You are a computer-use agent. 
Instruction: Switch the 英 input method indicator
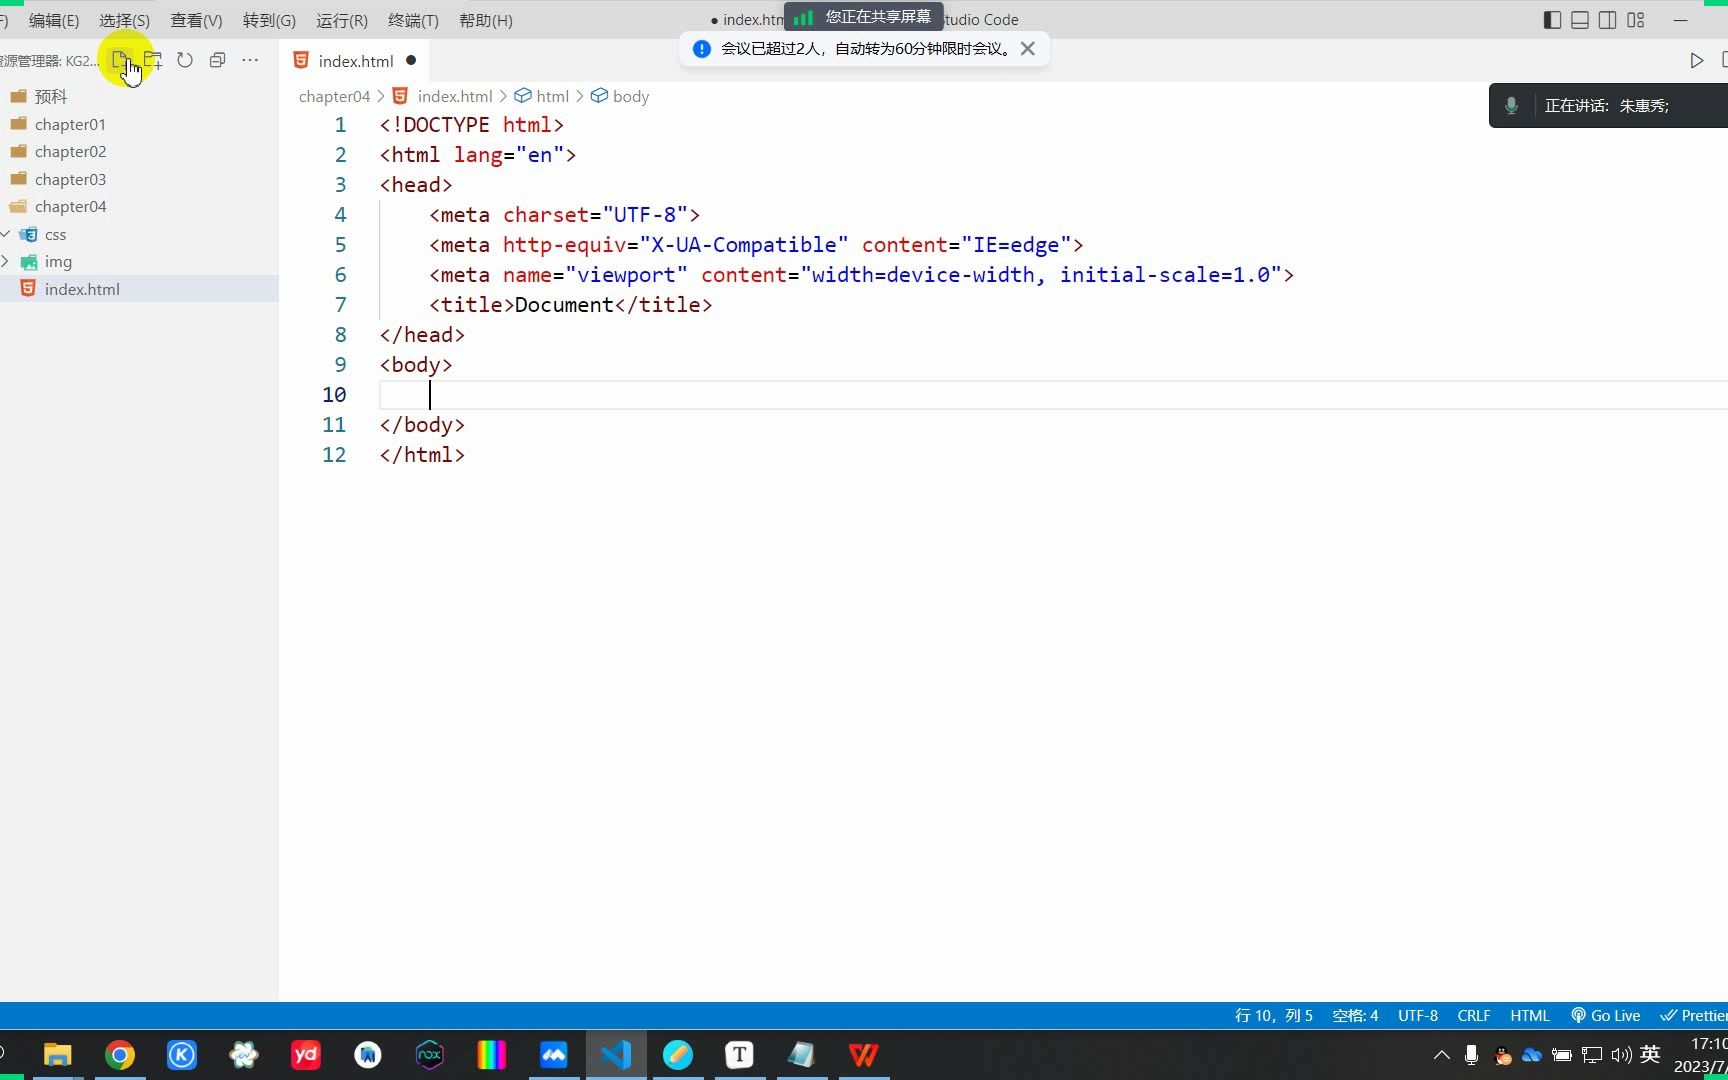[x=1651, y=1054]
